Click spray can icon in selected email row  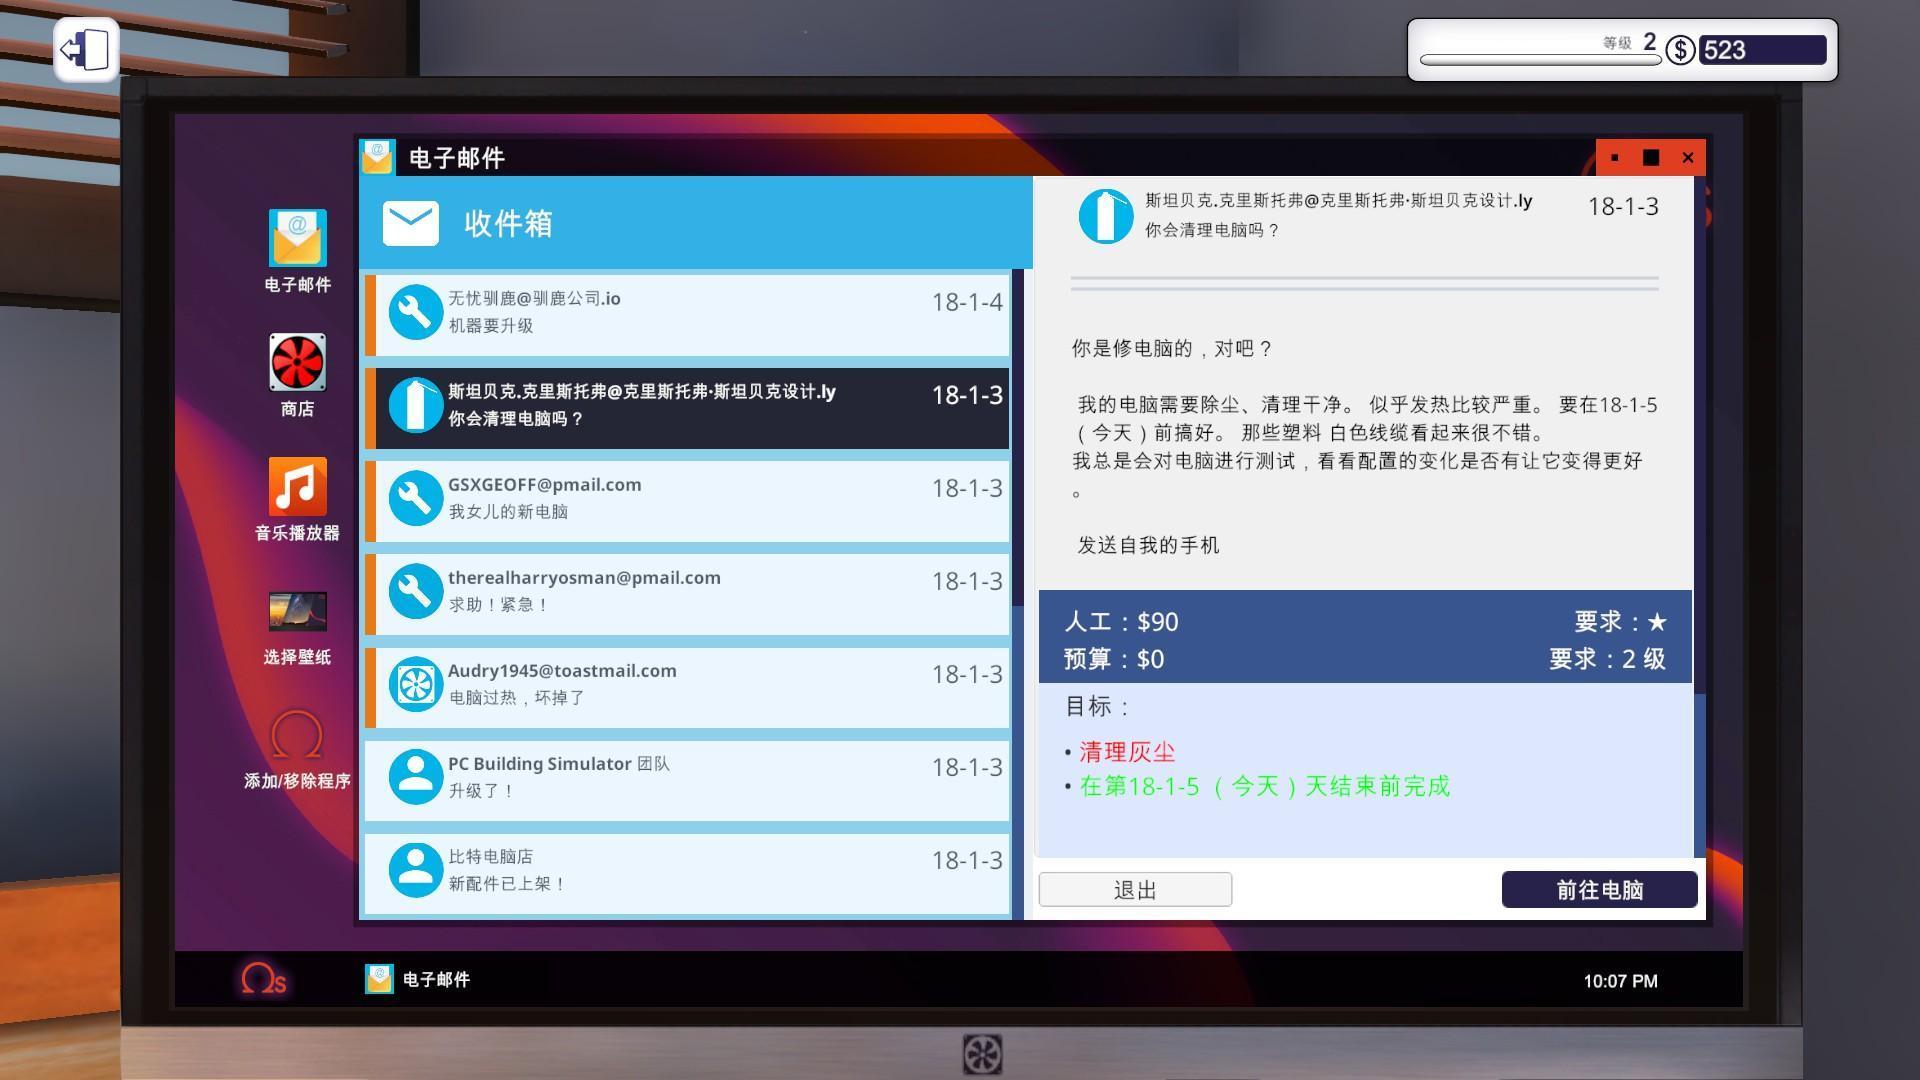pyautogui.click(x=415, y=405)
